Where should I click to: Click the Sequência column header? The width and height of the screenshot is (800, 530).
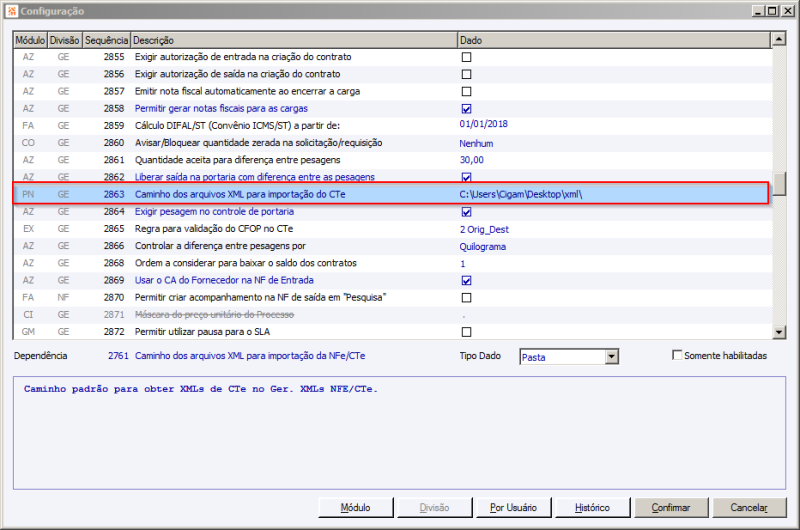(106, 40)
